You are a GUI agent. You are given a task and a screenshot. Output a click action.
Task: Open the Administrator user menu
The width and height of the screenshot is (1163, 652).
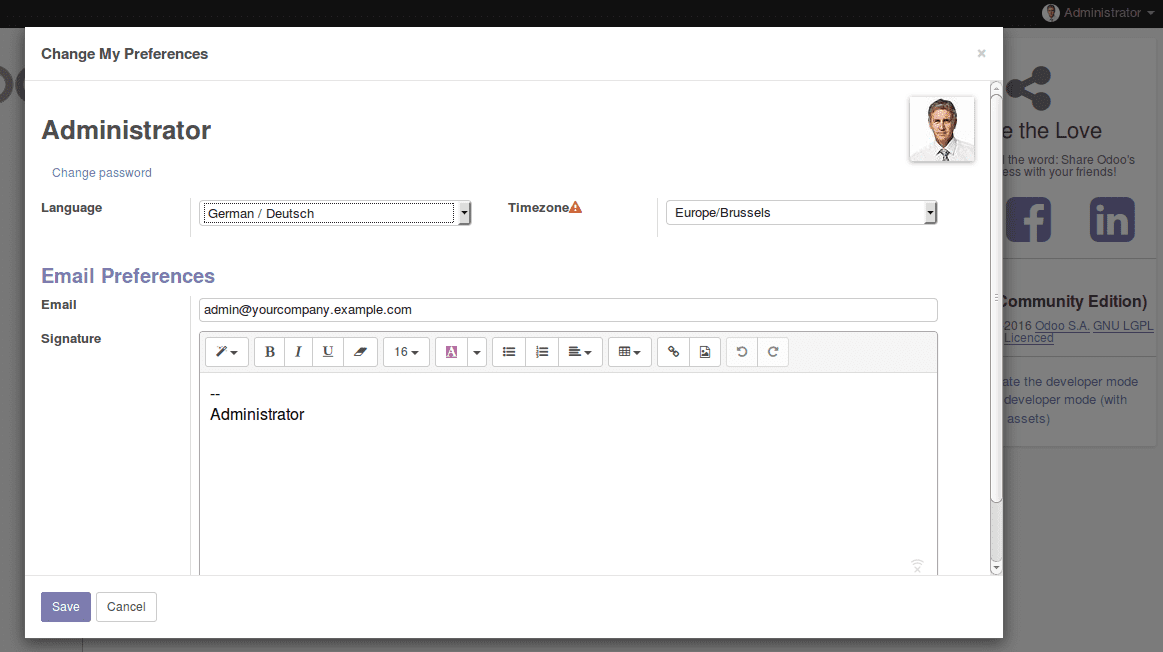click(1101, 13)
